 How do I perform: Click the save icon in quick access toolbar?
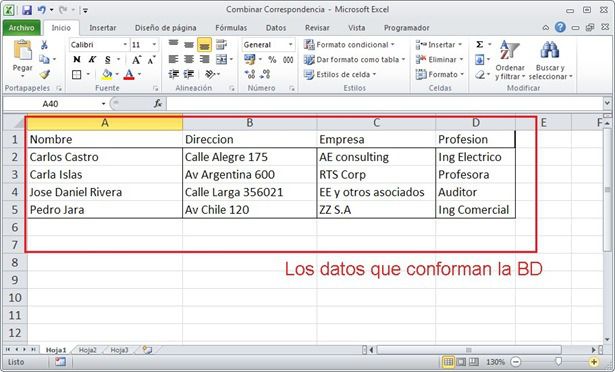click(x=27, y=10)
